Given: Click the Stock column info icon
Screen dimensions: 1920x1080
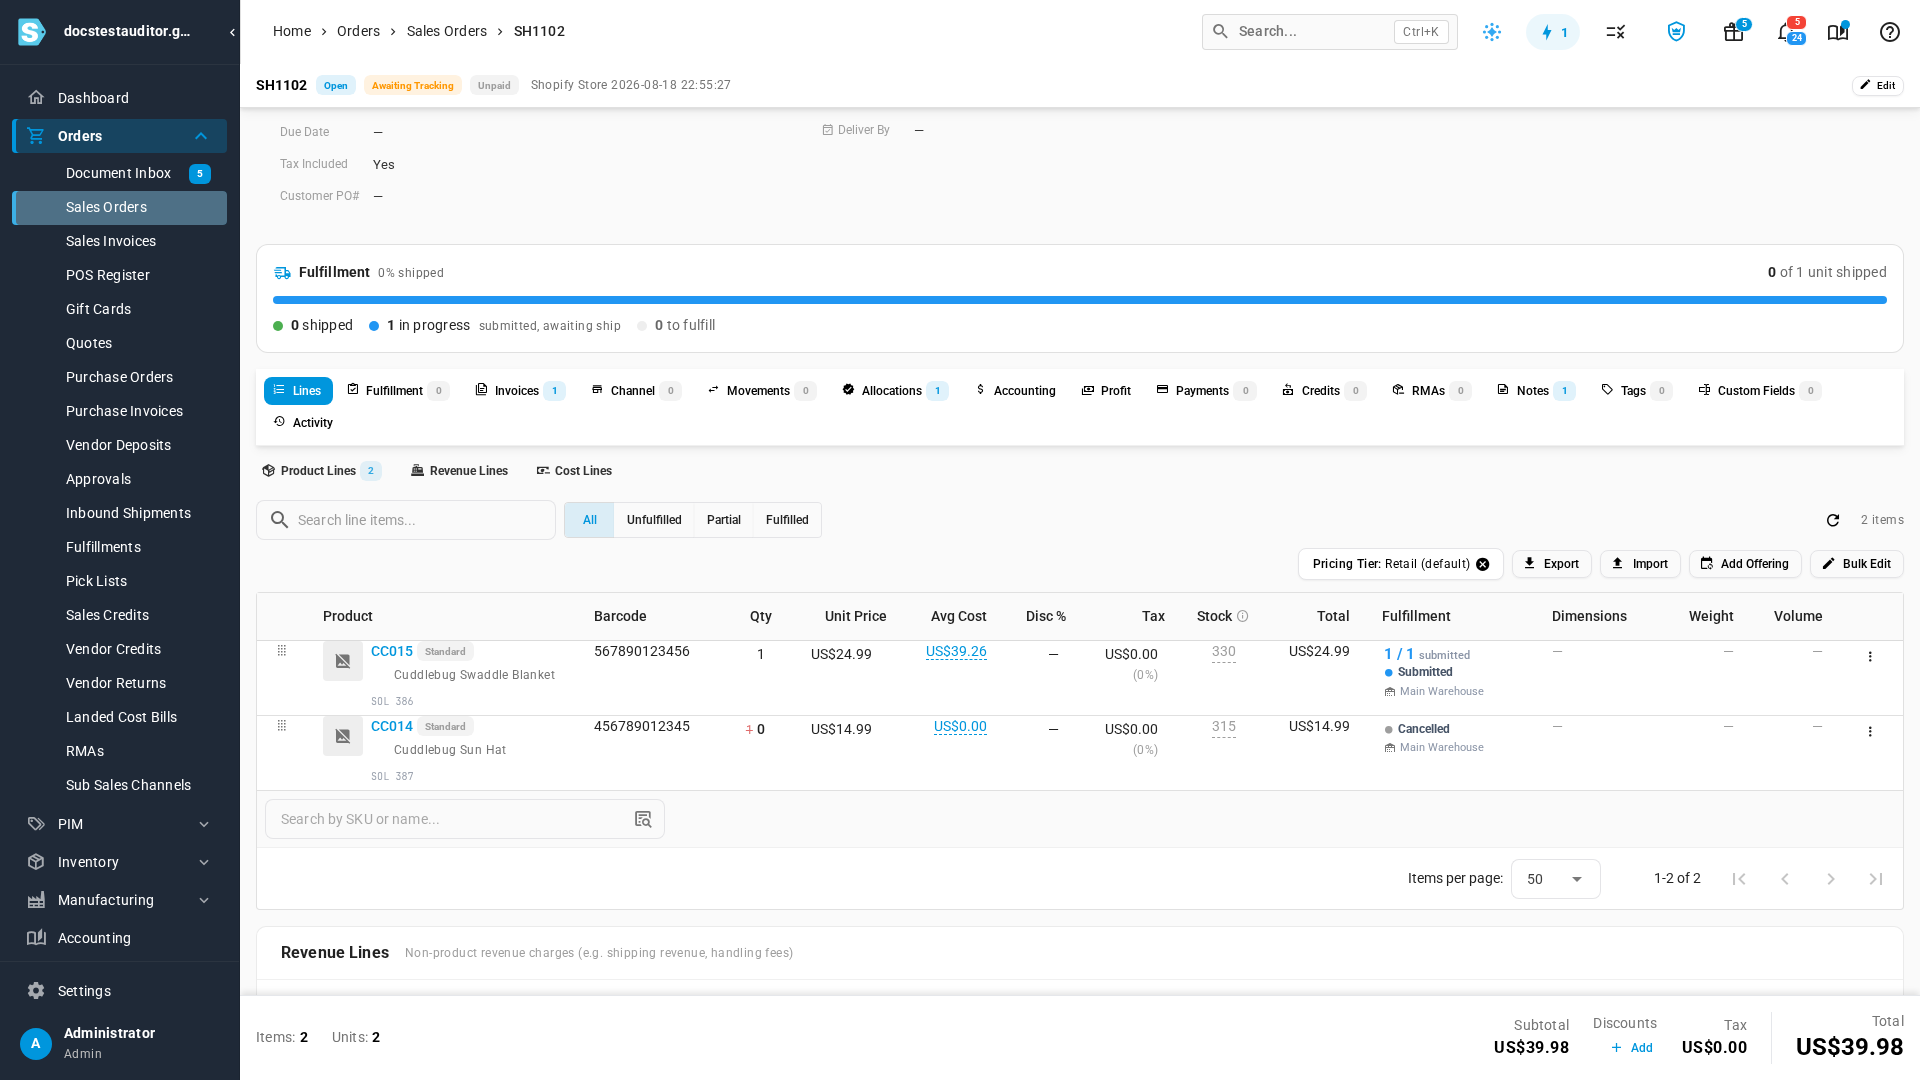Looking at the screenshot, I should [x=1243, y=616].
